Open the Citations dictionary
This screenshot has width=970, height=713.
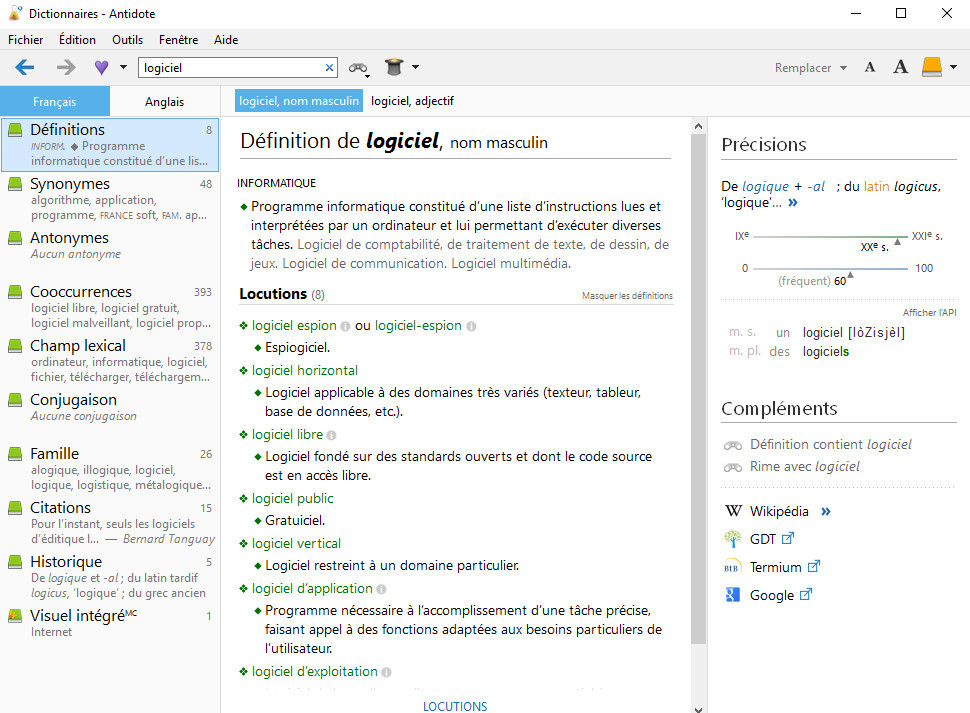click(x=110, y=523)
